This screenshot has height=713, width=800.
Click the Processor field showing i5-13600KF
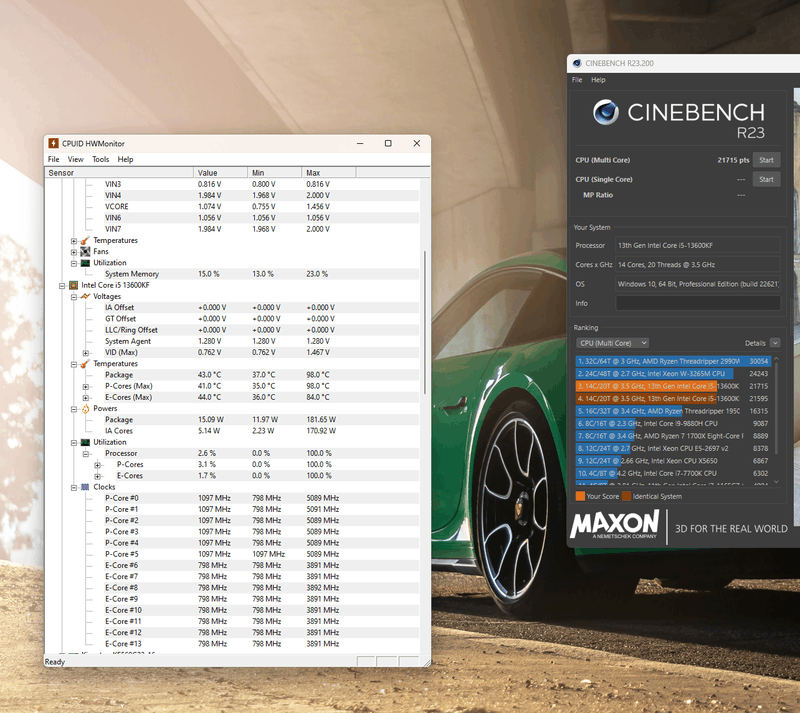tap(697, 245)
